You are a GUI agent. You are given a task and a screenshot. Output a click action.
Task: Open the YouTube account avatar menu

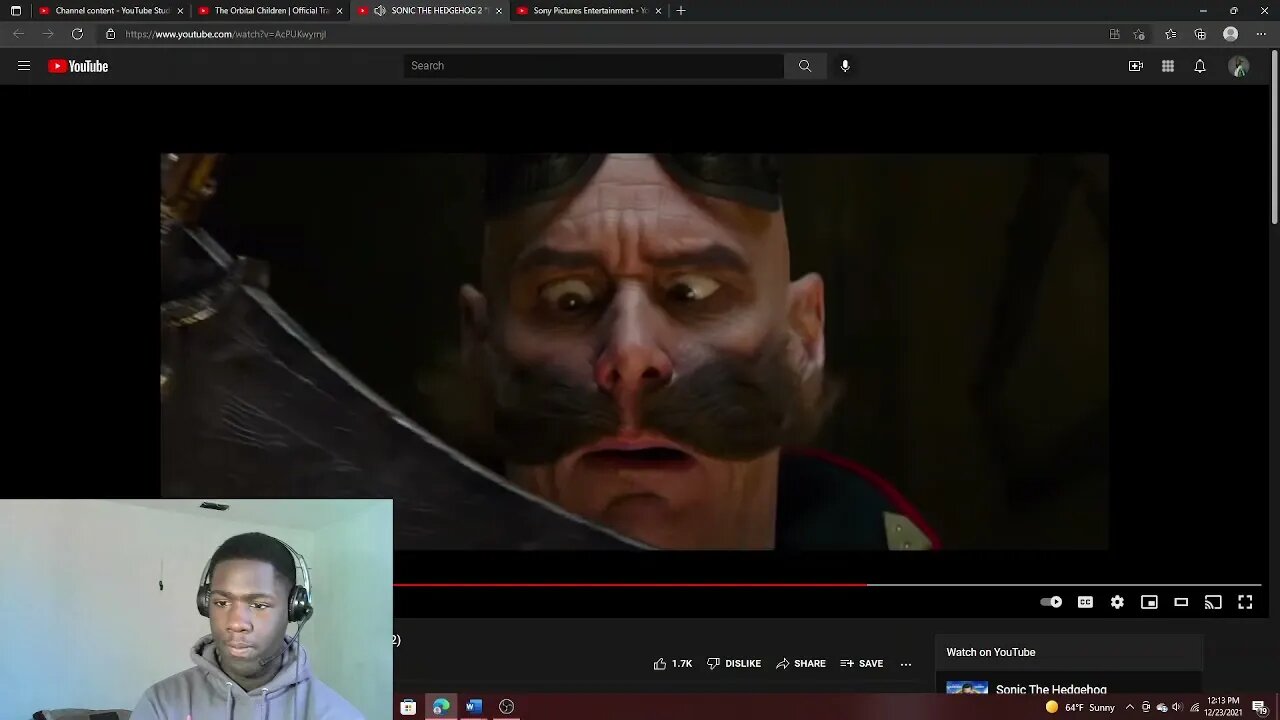point(1239,66)
